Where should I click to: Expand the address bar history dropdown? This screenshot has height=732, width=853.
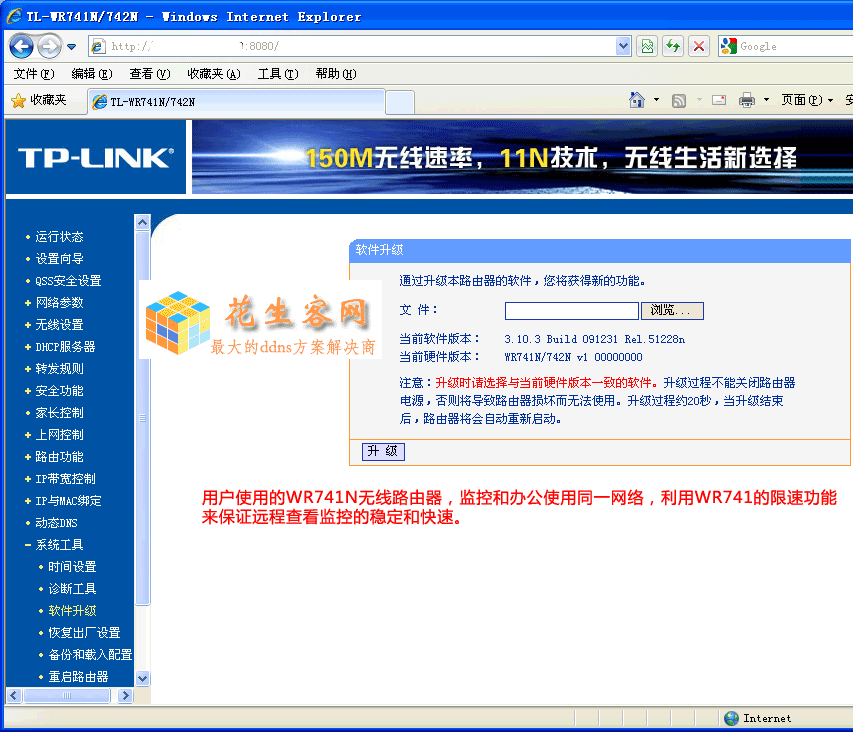pyautogui.click(x=623, y=46)
